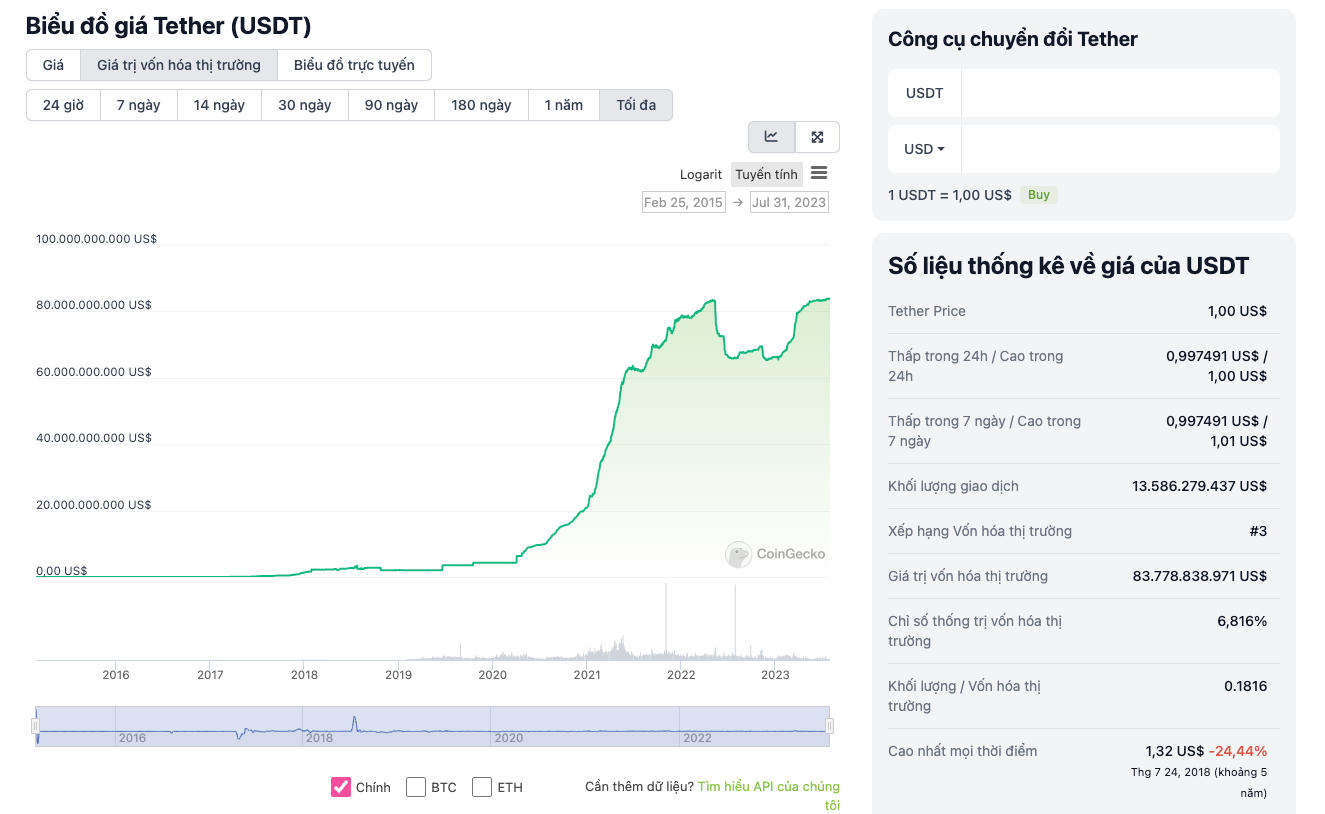The height and width of the screenshot is (814, 1325).
Task: Choose the 24 giờ time range
Action: 63,105
